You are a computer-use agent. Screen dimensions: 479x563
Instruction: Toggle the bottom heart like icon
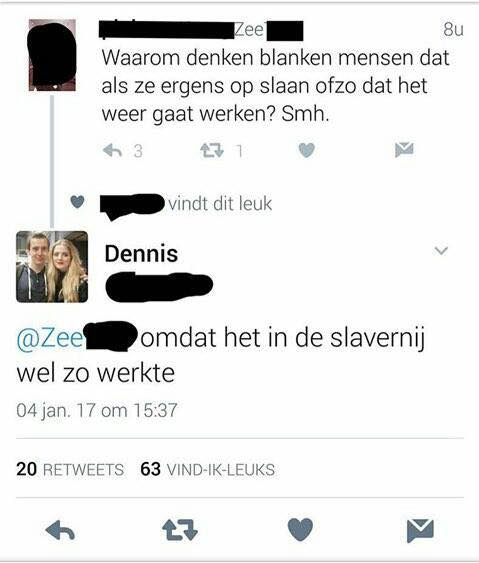pos(301,530)
